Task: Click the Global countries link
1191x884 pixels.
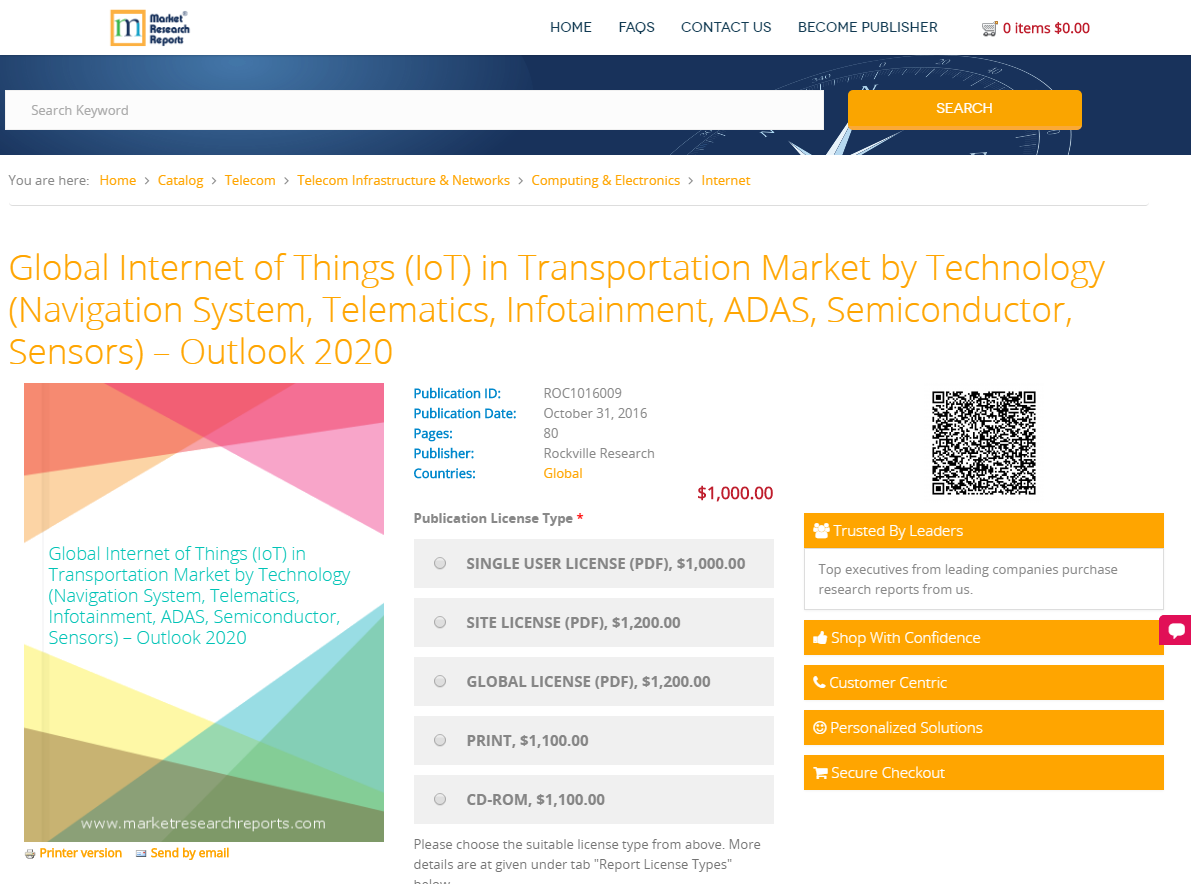Action: [563, 474]
